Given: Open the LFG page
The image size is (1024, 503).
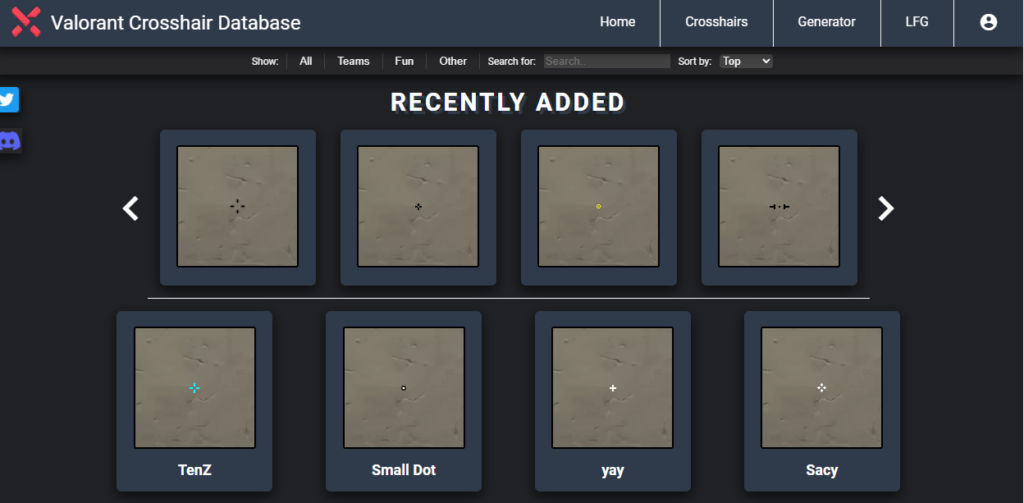Looking at the screenshot, I should click(916, 22).
